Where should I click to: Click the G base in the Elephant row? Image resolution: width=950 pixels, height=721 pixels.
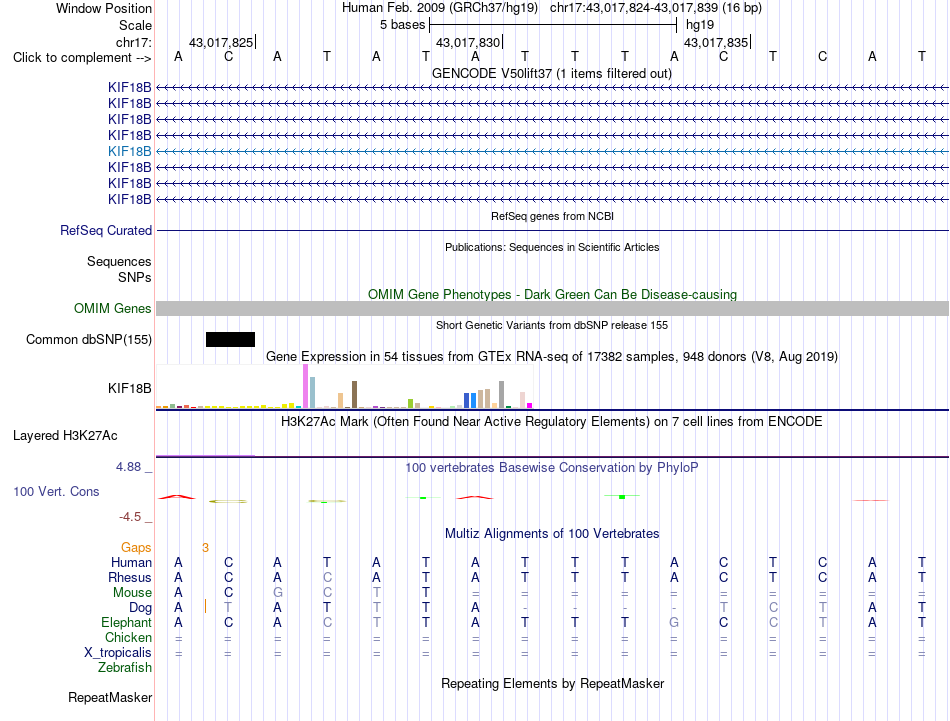[674, 622]
